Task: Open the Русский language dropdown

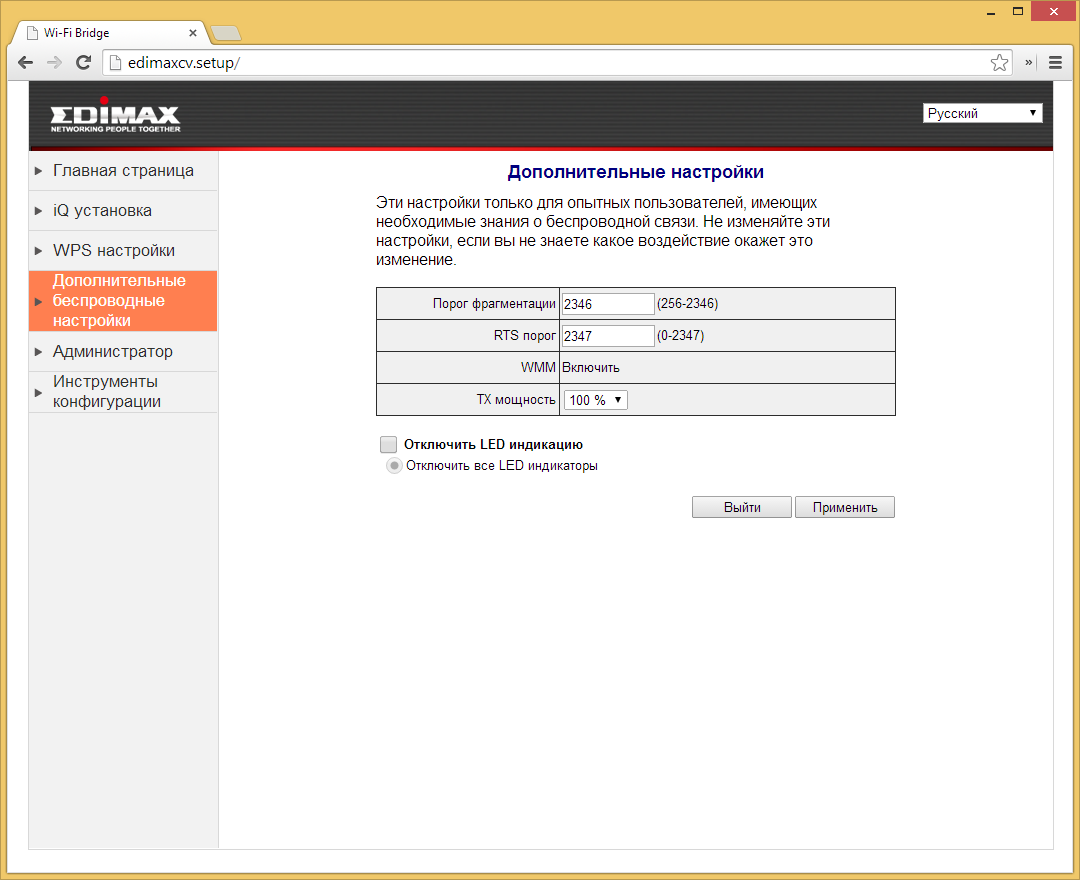Action: 982,113
